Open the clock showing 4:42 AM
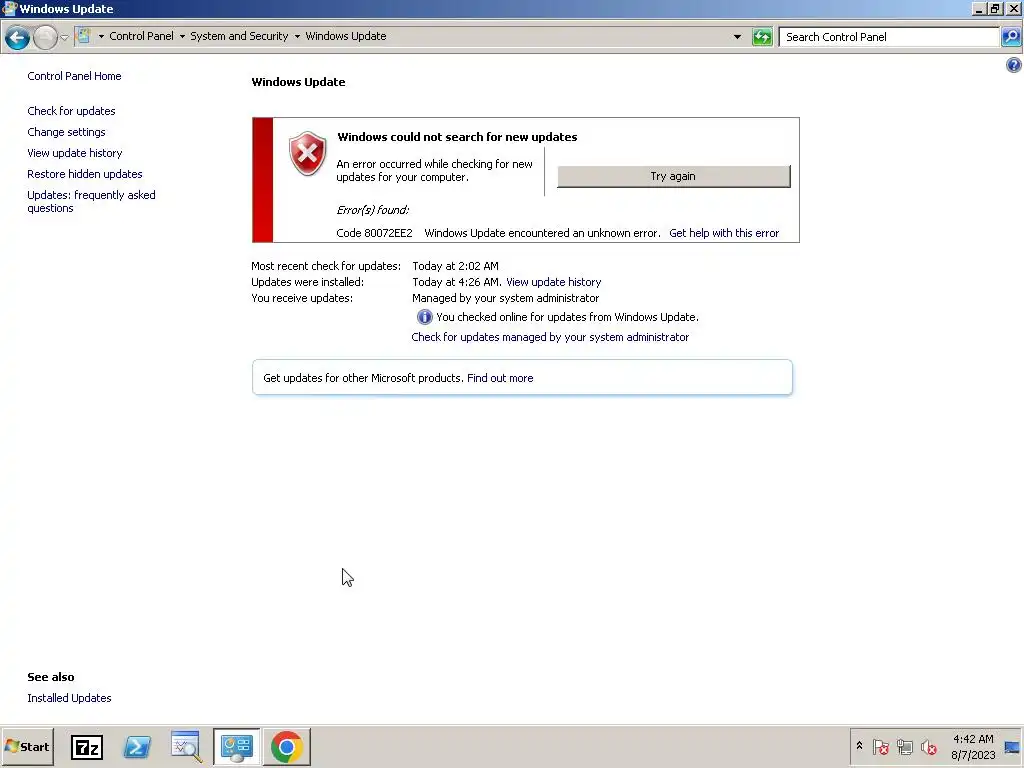1024x768 pixels. click(973, 747)
